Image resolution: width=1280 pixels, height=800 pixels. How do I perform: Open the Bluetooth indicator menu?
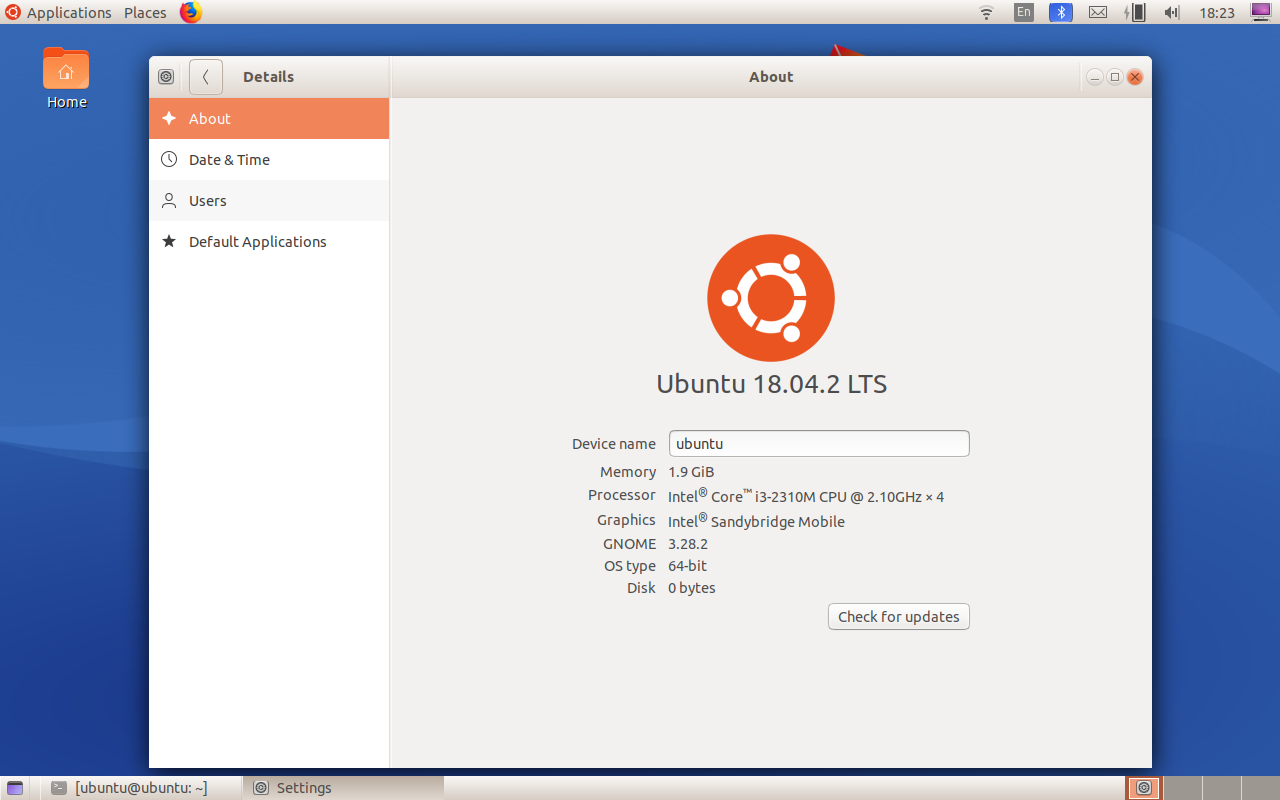pos(1060,13)
